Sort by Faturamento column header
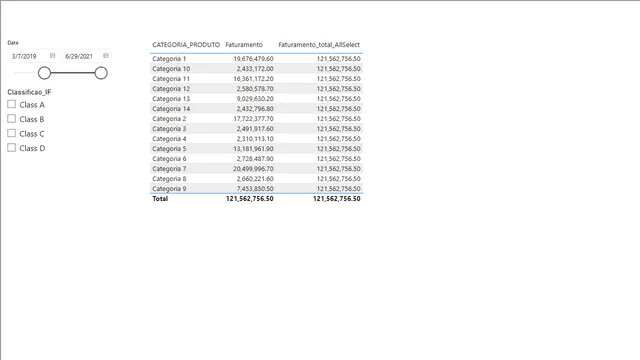The image size is (640, 360). click(244, 45)
